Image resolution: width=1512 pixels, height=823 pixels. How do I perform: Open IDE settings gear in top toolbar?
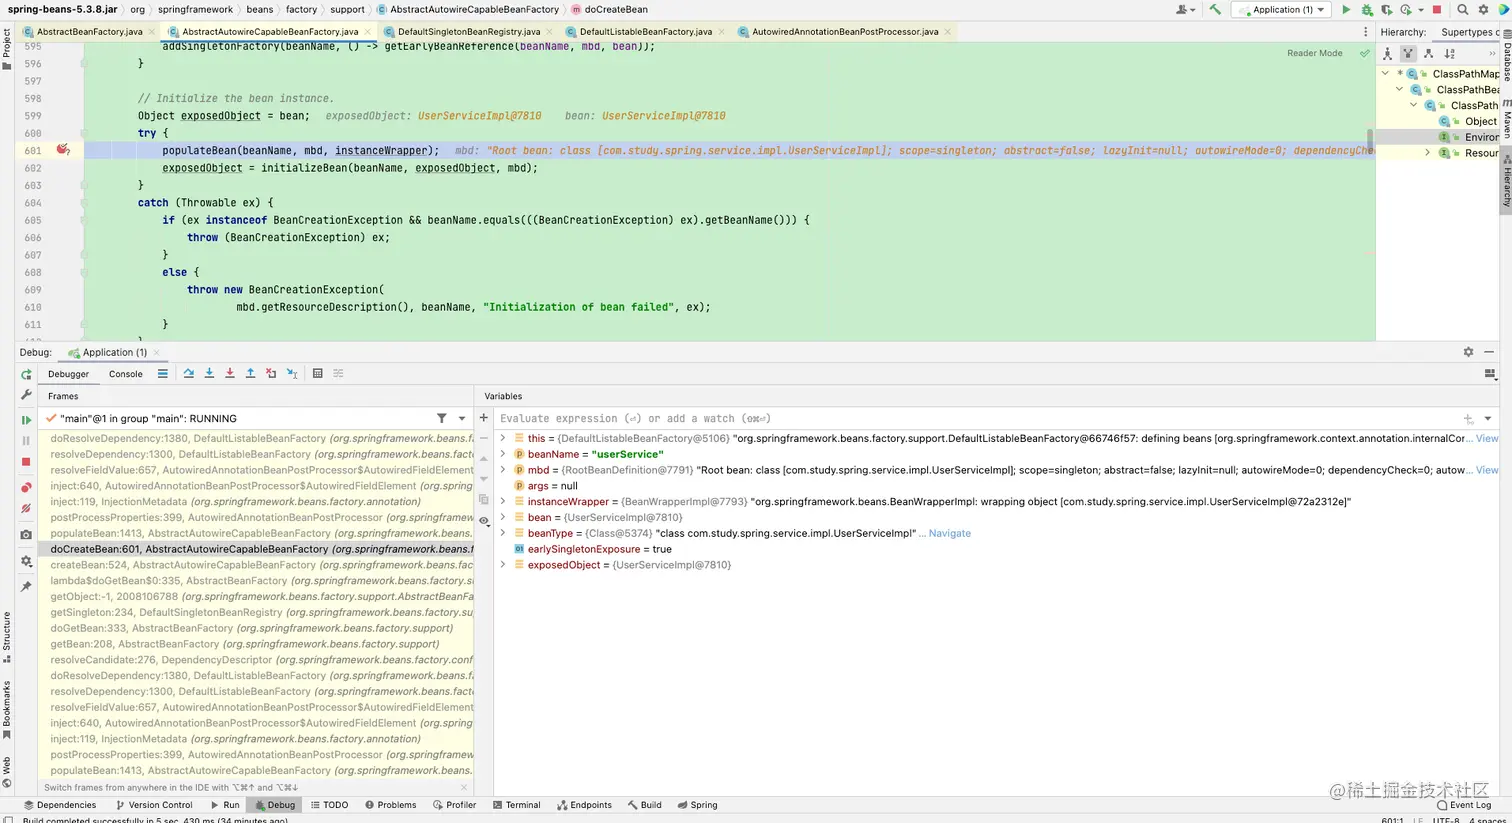[x=1484, y=10]
